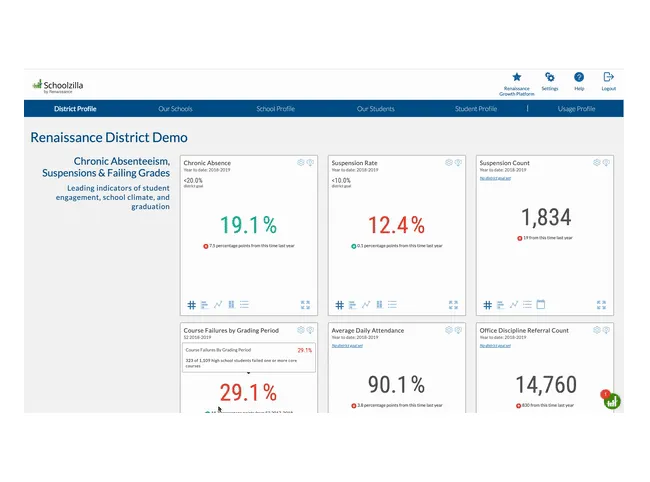
Task: Open gear settings on Course Failures card
Action: (301, 330)
